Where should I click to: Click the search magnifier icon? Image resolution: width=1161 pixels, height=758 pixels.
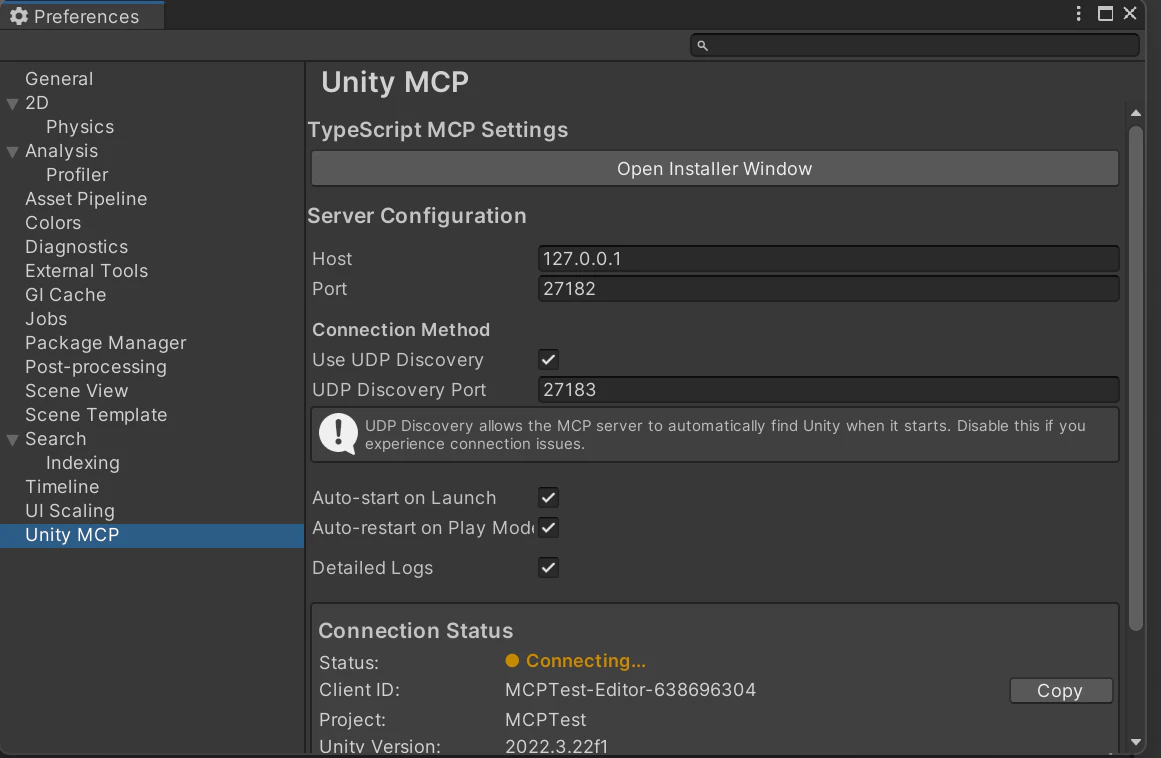[703, 46]
